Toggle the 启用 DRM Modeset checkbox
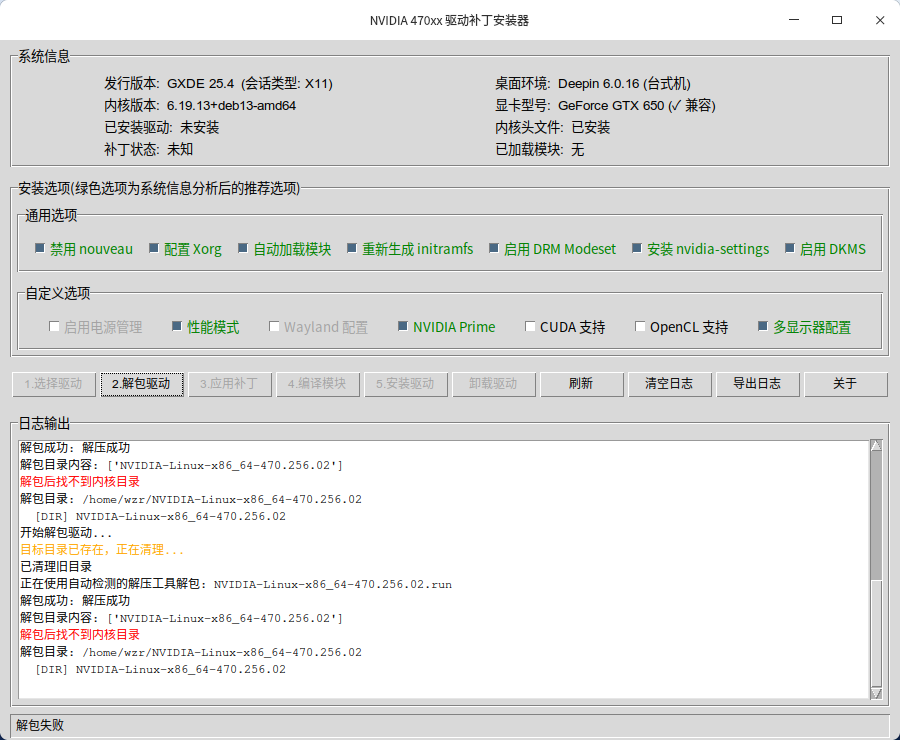 tap(494, 249)
